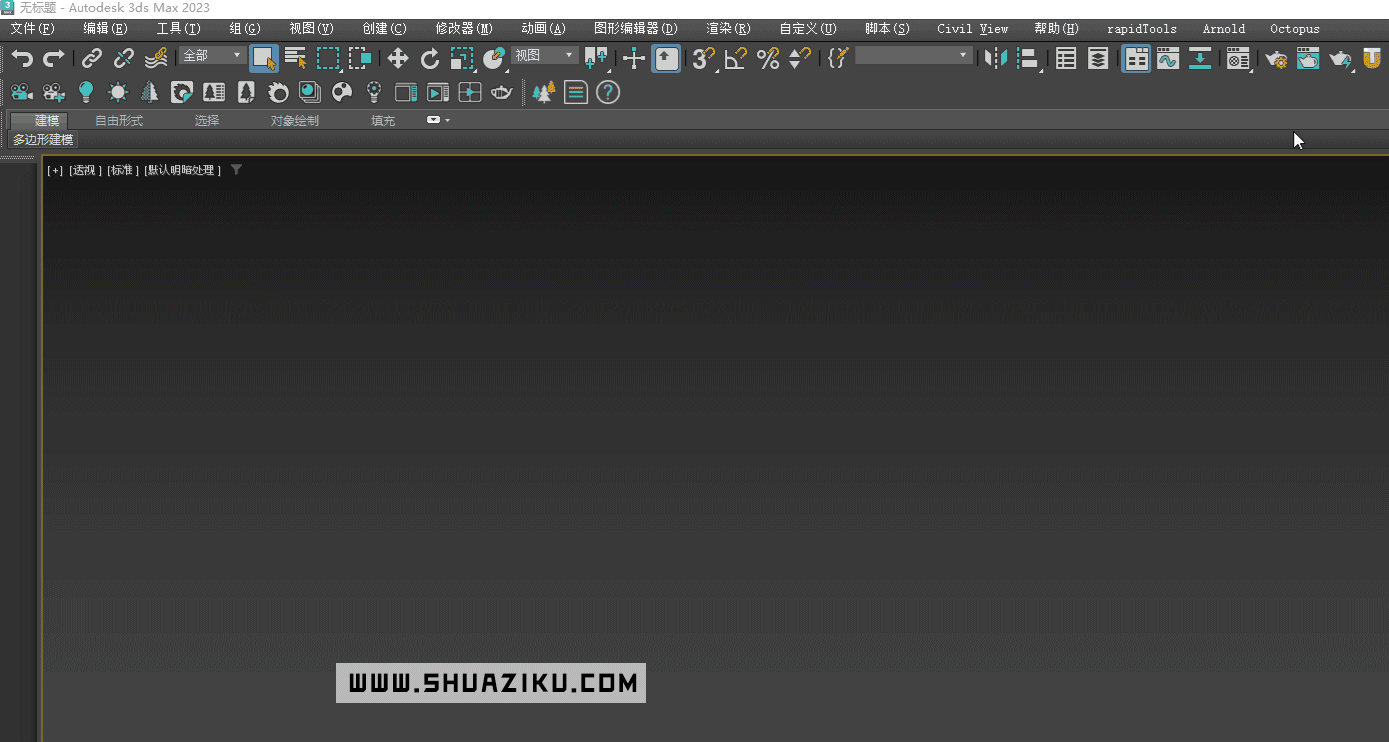1389x742 pixels.
Task: Toggle Percent Snap
Action: point(768,59)
